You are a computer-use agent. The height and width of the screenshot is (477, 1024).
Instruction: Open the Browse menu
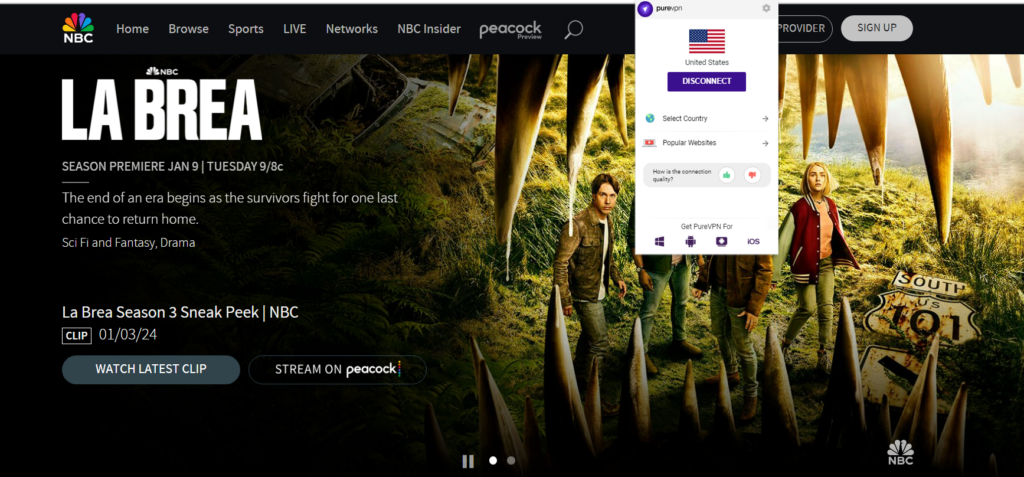point(188,29)
